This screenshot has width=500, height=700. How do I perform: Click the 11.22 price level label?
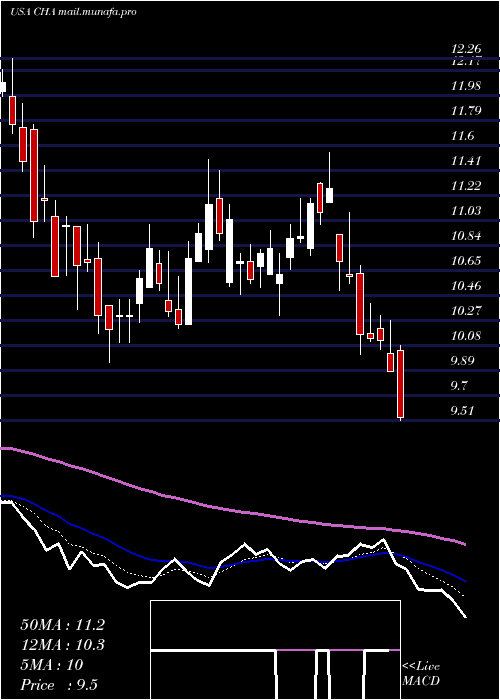pos(466,185)
